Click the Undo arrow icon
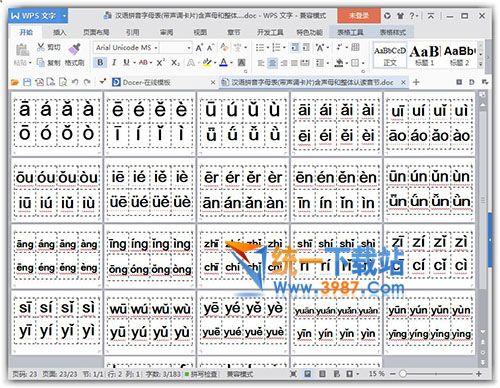 (x=75, y=82)
